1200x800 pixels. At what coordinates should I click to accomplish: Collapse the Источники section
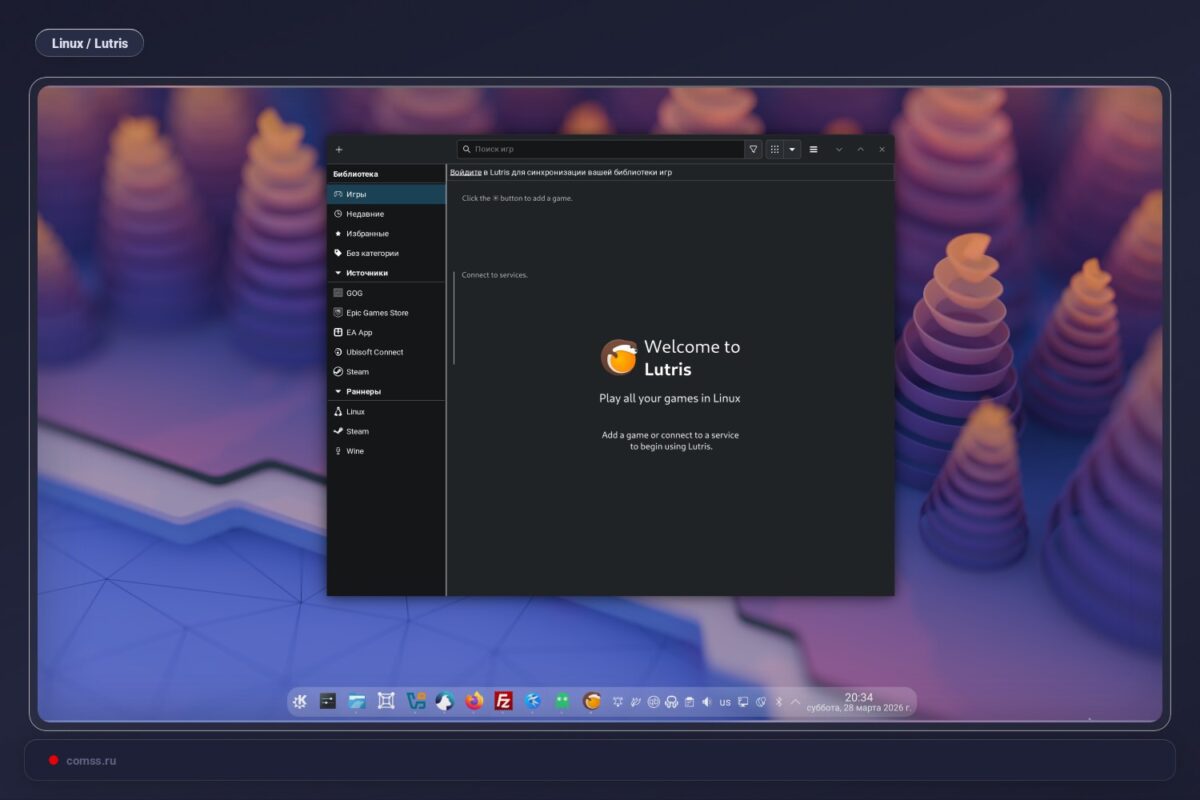[x=336, y=272]
